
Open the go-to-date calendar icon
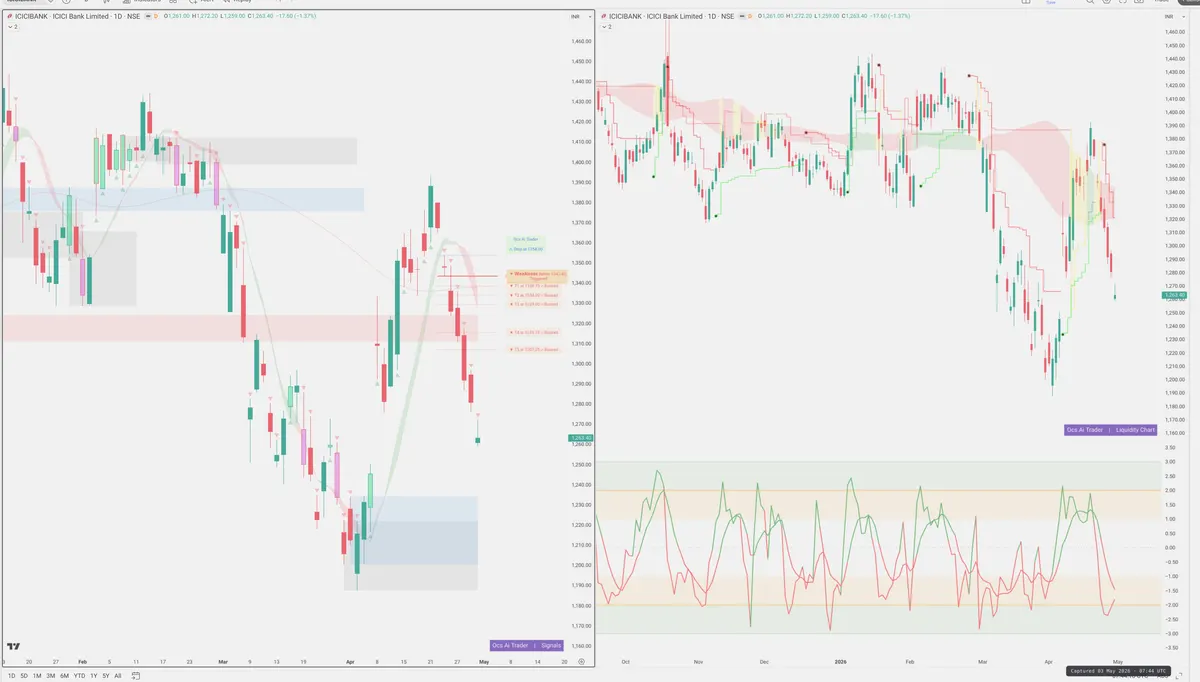(135, 676)
